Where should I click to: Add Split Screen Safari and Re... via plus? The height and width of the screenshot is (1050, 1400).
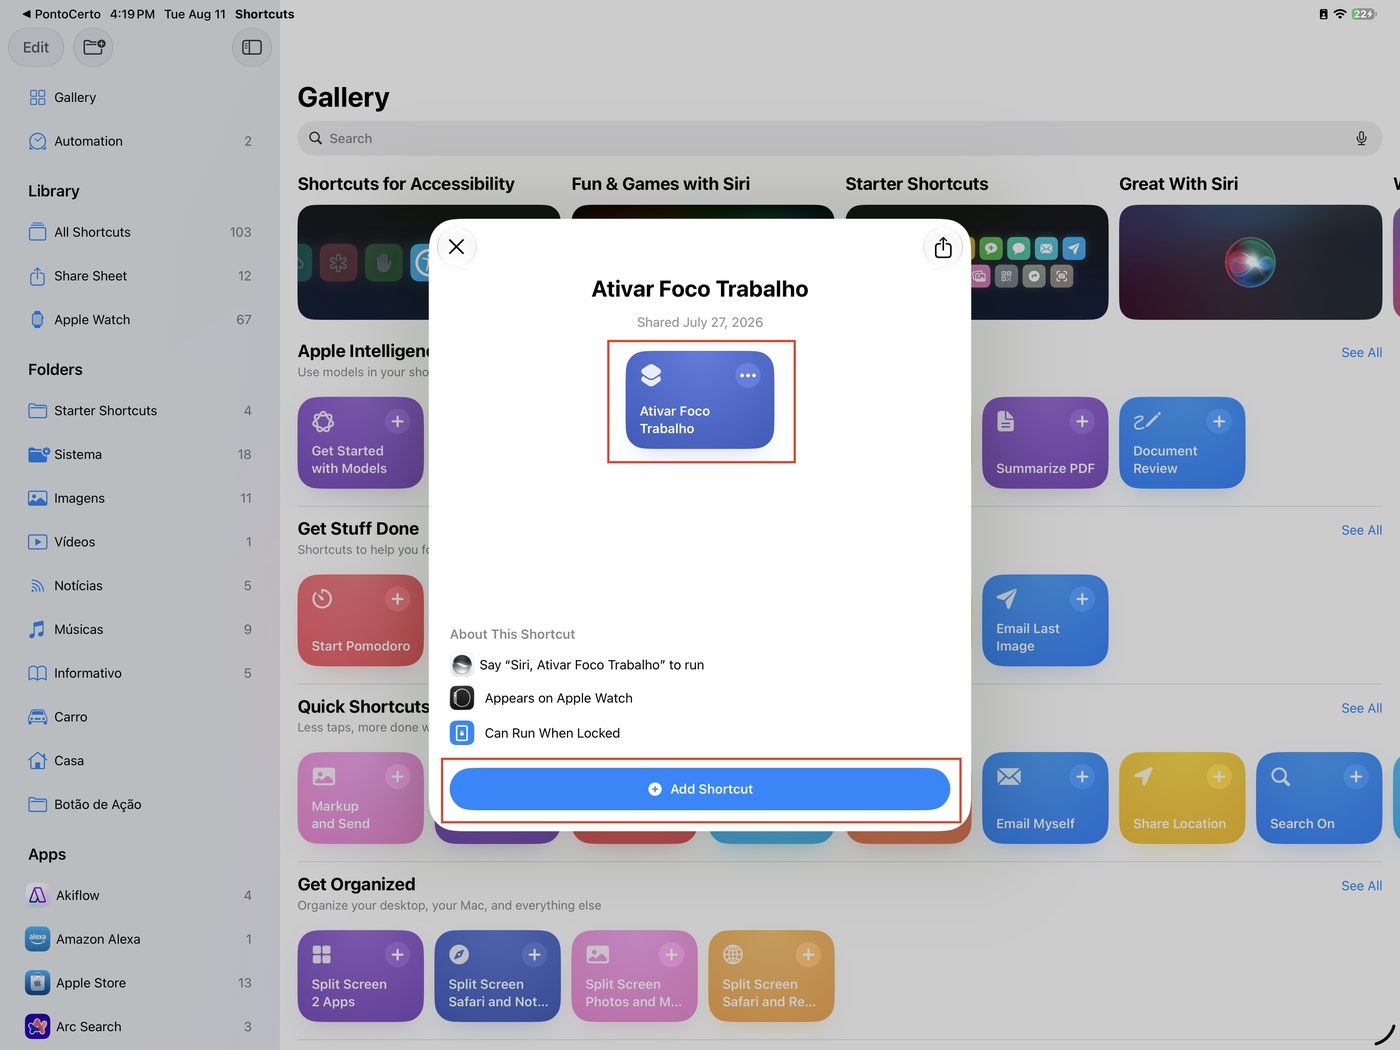(808, 955)
